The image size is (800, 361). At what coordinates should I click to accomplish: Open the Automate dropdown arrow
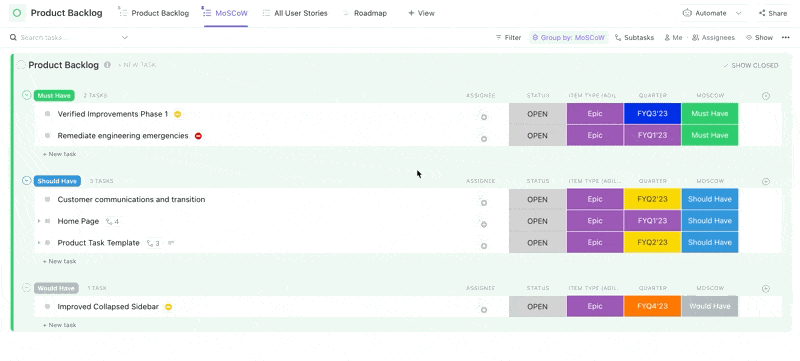coord(738,13)
